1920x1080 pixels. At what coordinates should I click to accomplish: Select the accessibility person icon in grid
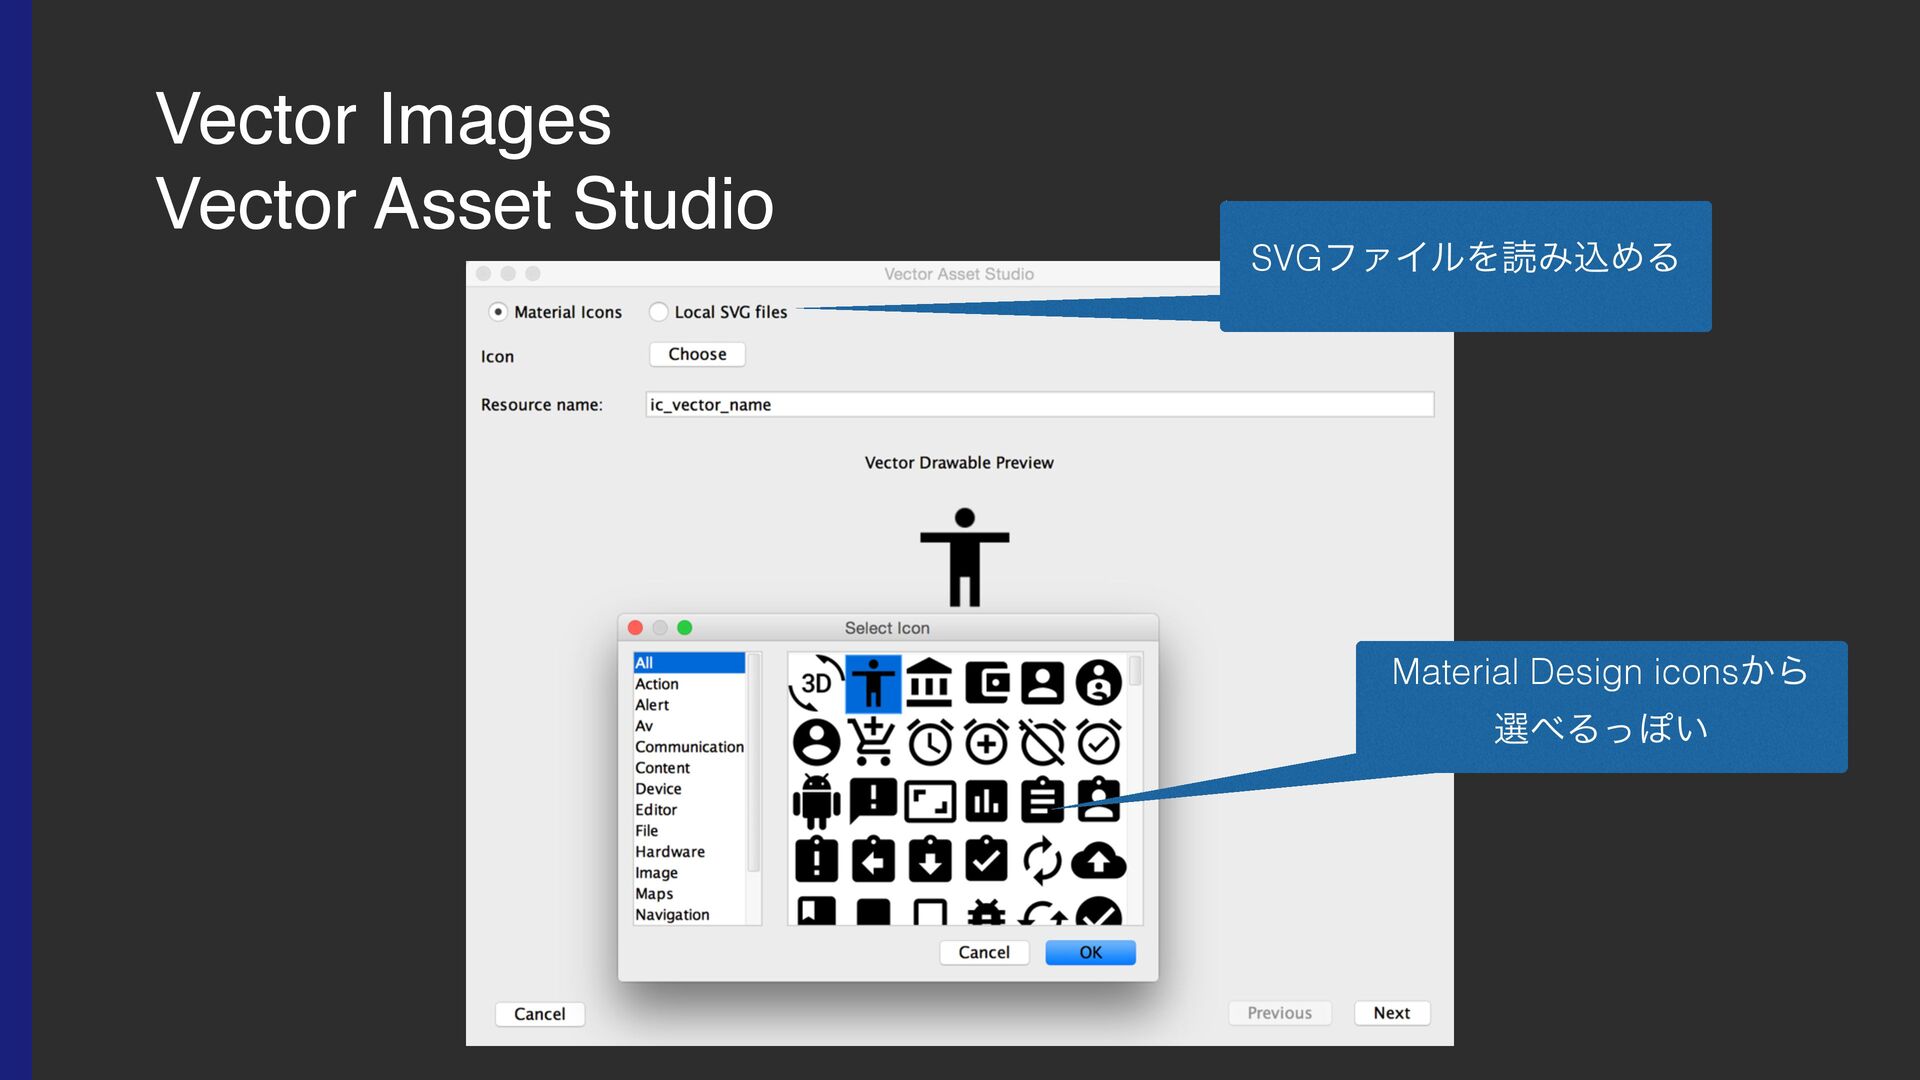tap(873, 684)
